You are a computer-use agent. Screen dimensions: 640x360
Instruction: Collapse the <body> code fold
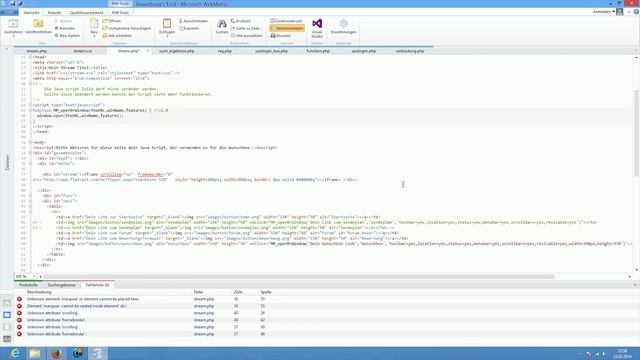click(30, 142)
